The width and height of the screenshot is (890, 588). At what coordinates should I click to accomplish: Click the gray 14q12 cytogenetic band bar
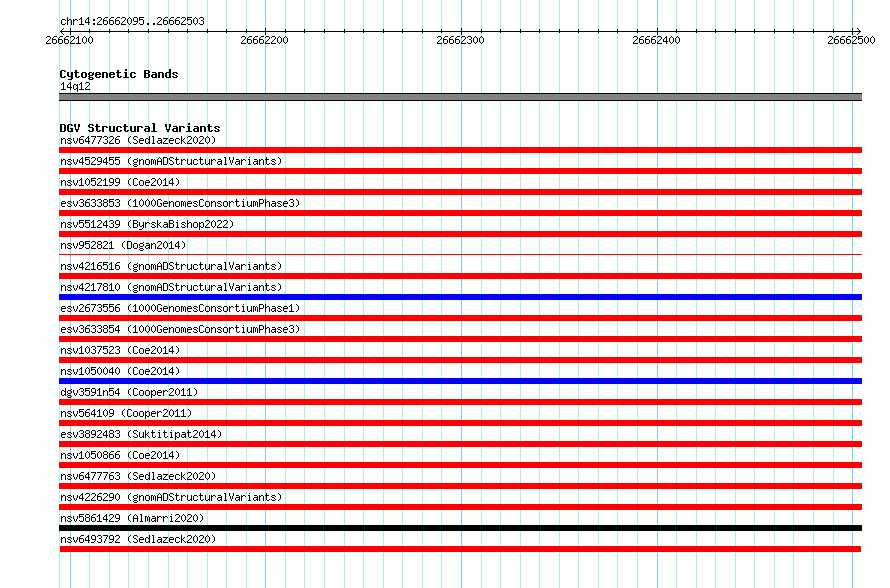click(x=460, y=97)
